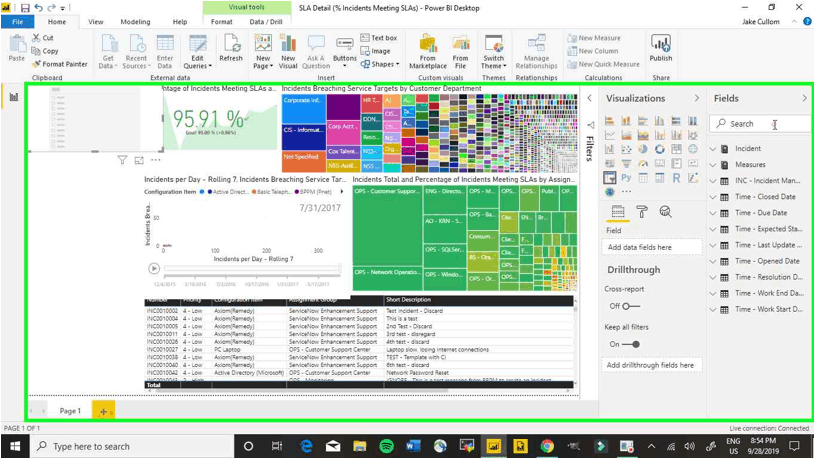Viewport: 815px width, 459px height.
Task: Expand the Incident table in Fields
Action: [x=713, y=149]
